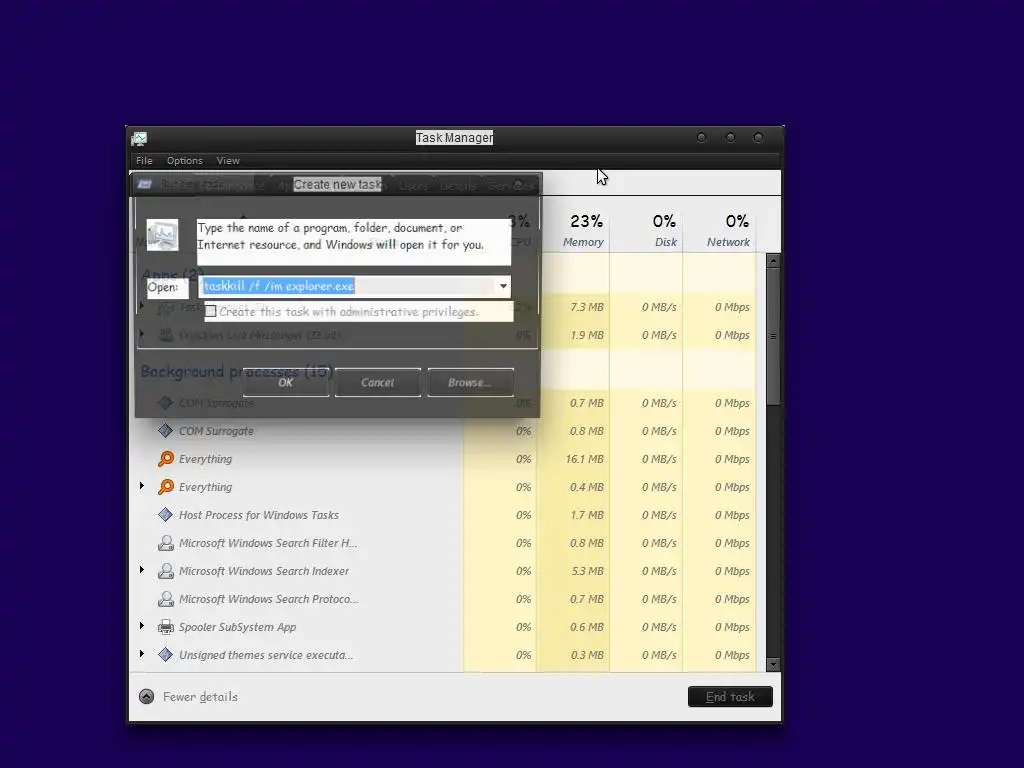Open the Options menu
1024x768 pixels.
coord(185,161)
